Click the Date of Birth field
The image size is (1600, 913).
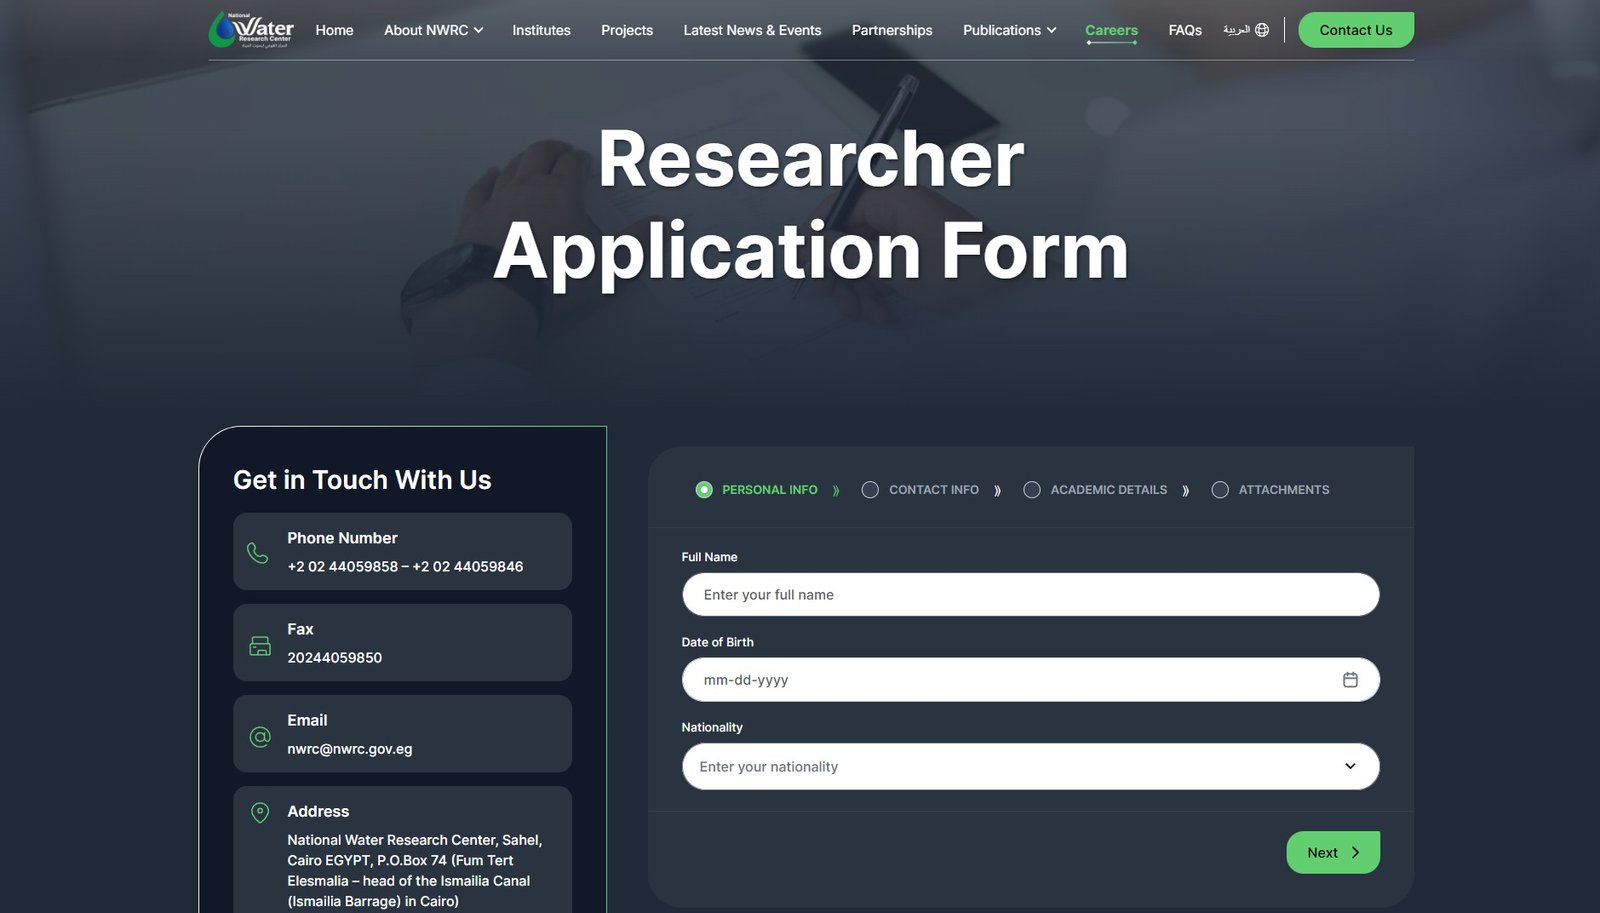point(1010,680)
